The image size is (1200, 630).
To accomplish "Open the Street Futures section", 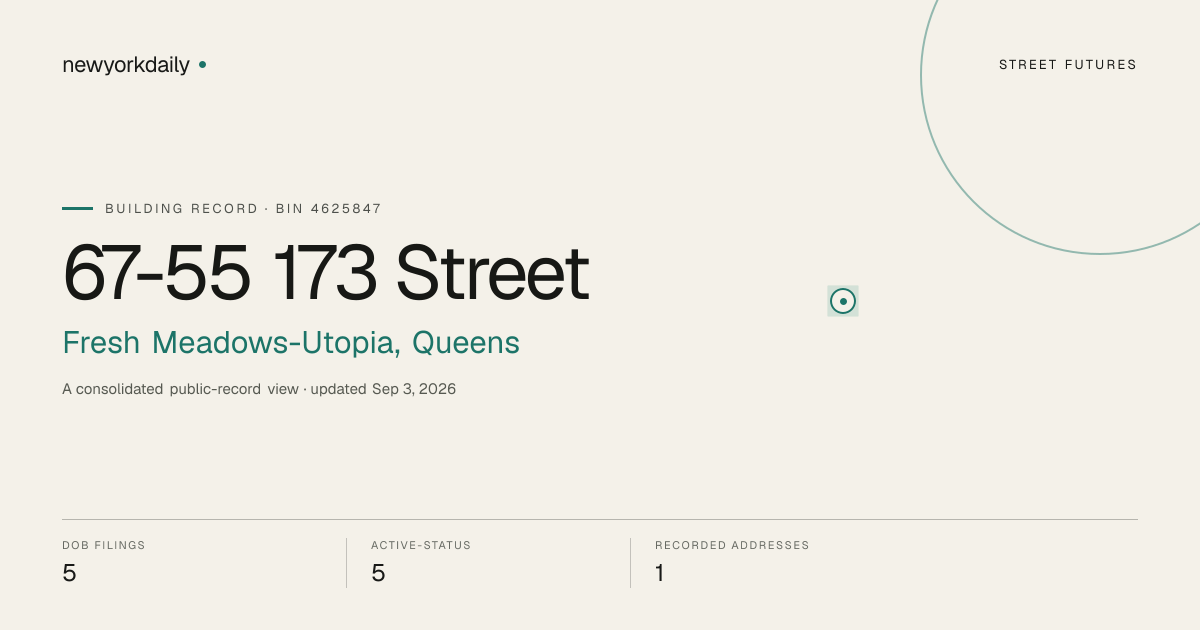I will [x=1068, y=65].
